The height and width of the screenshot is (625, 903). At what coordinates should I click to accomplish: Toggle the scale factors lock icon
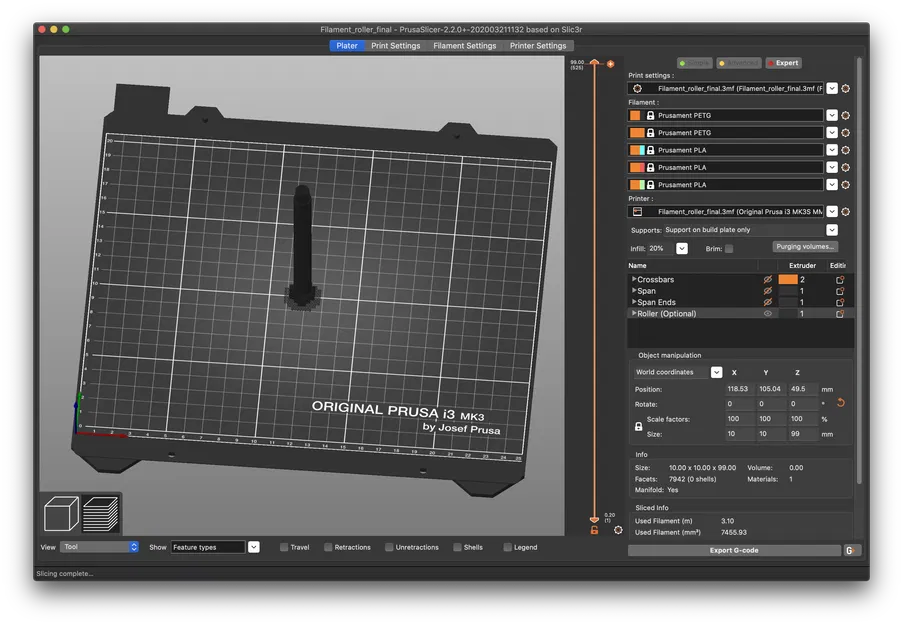pos(639,426)
